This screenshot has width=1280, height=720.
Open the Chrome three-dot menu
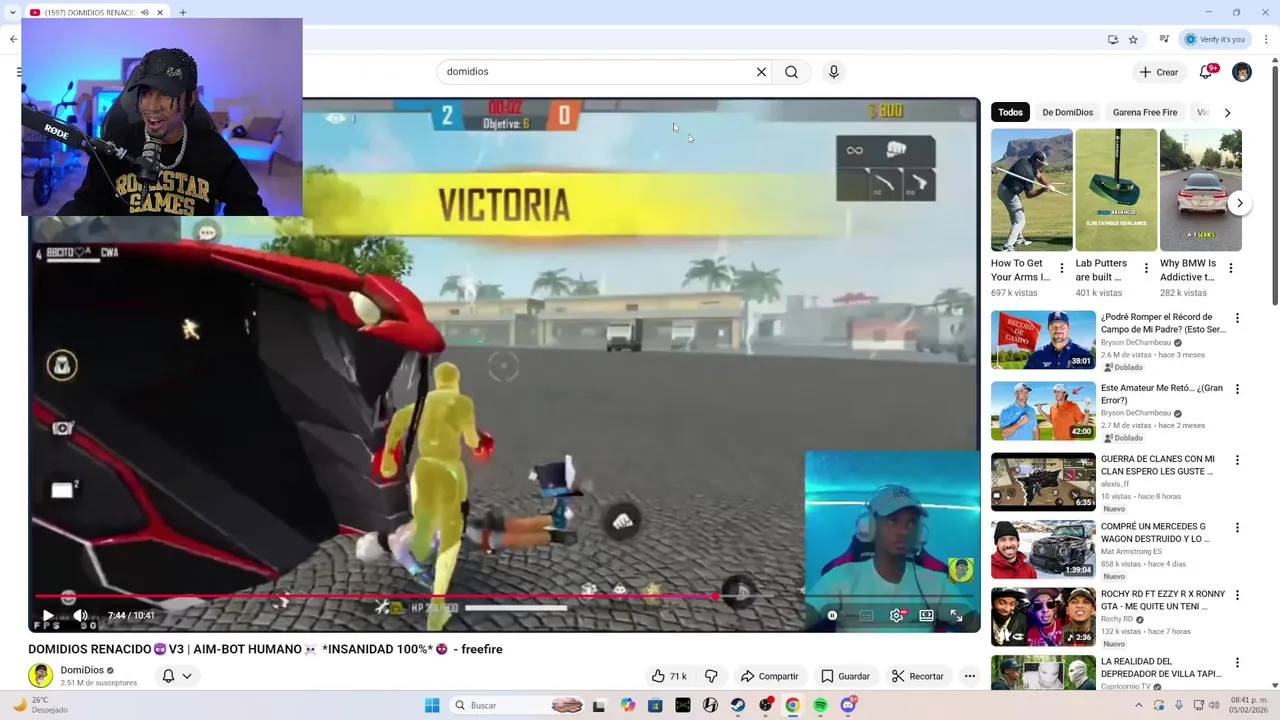click(1266, 39)
